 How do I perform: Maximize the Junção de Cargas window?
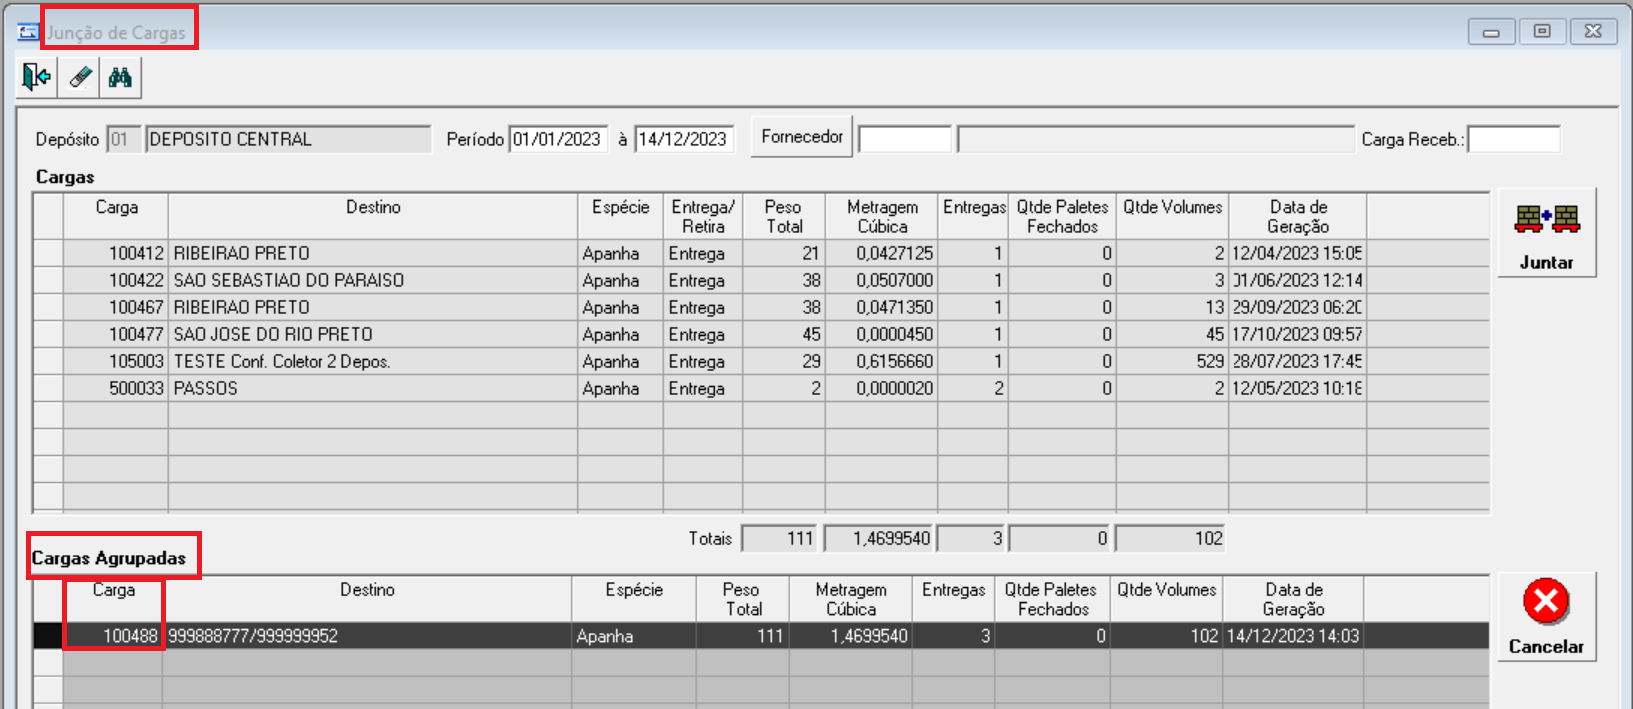click(x=1542, y=32)
